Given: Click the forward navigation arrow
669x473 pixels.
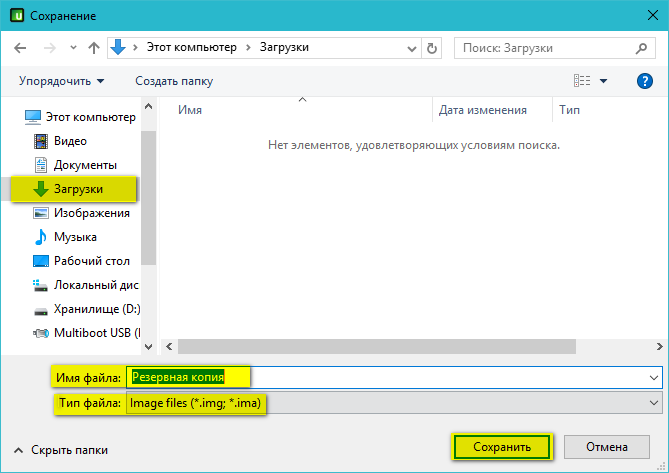Looking at the screenshot, I should click(49, 48).
